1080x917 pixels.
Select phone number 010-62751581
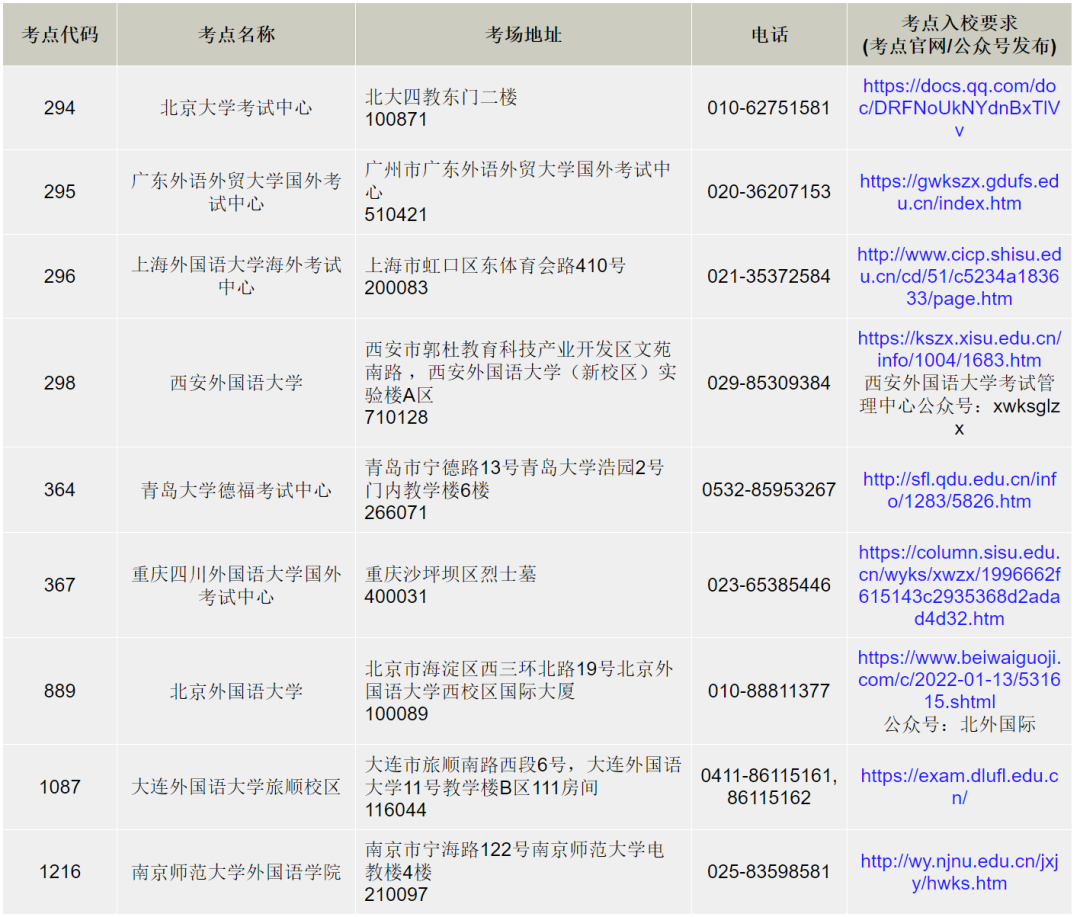click(769, 108)
